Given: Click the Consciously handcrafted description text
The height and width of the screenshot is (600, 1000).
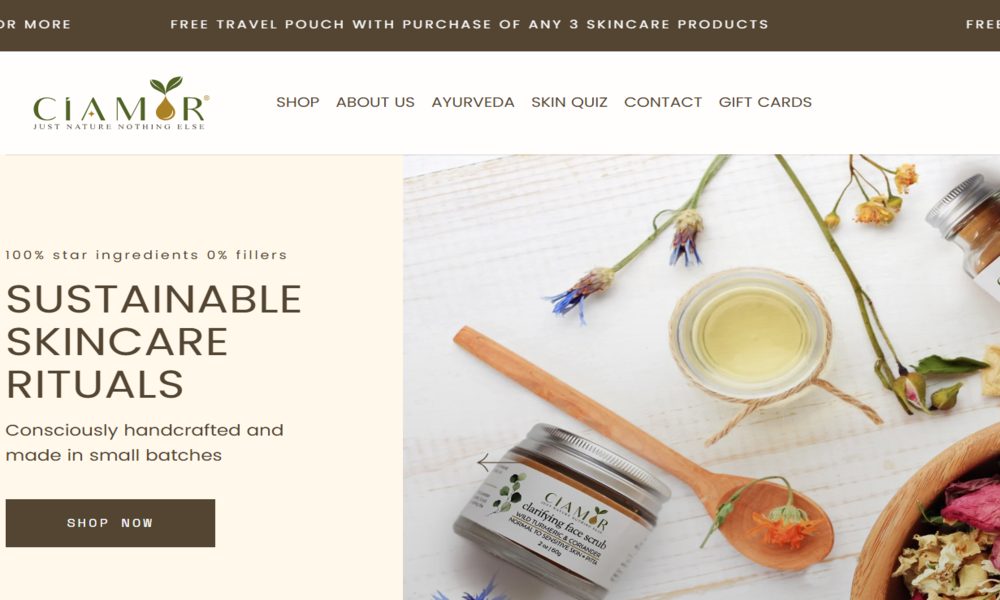Looking at the screenshot, I should (x=144, y=443).
